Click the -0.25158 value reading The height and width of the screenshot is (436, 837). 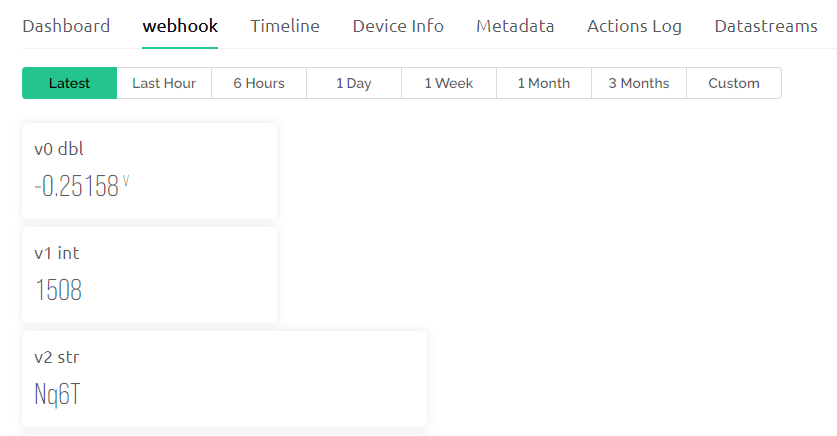(x=76, y=187)
